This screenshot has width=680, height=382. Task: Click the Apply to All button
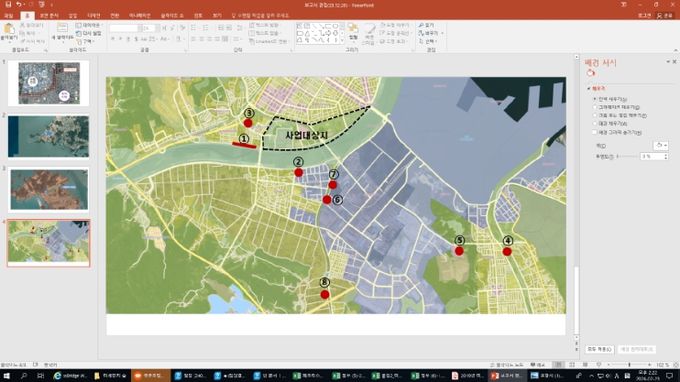pyautogui.click(x=600, y=349)
